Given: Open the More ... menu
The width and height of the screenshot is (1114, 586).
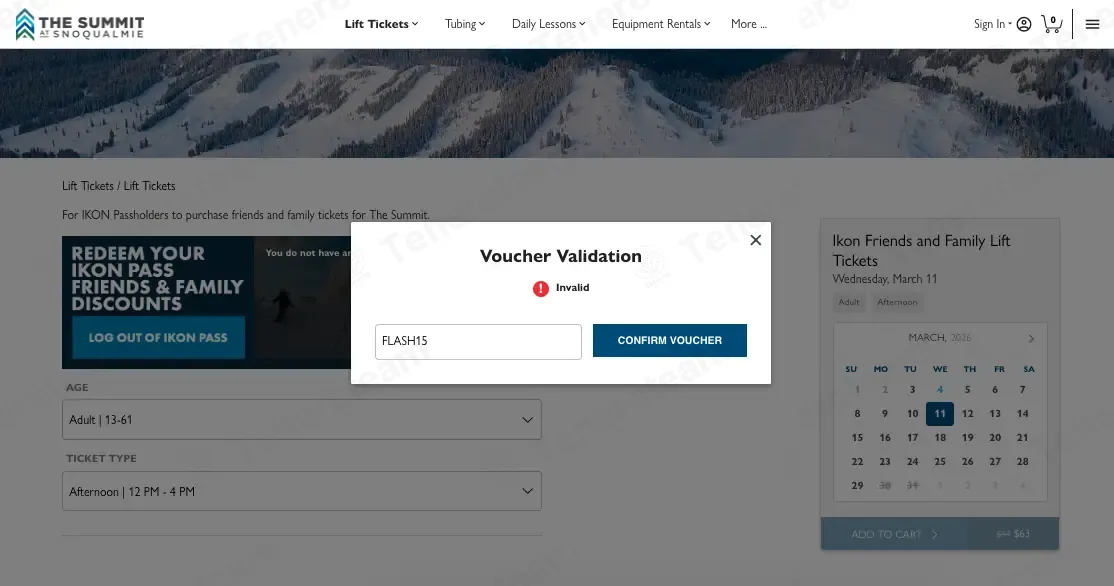Looking at the screenshot, I should pos(749,24).
